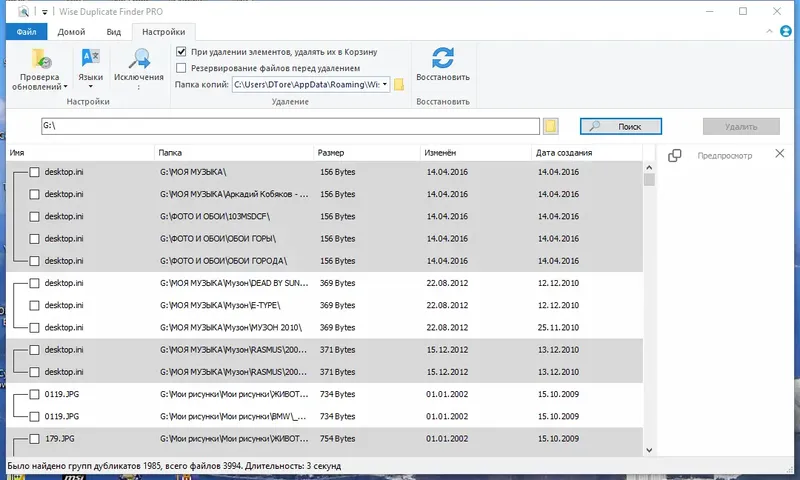Image resolution: width=800 pixels, height=480 pixels.
Task: Select the '754 Bytes' size cell
Action: (337, 439)
